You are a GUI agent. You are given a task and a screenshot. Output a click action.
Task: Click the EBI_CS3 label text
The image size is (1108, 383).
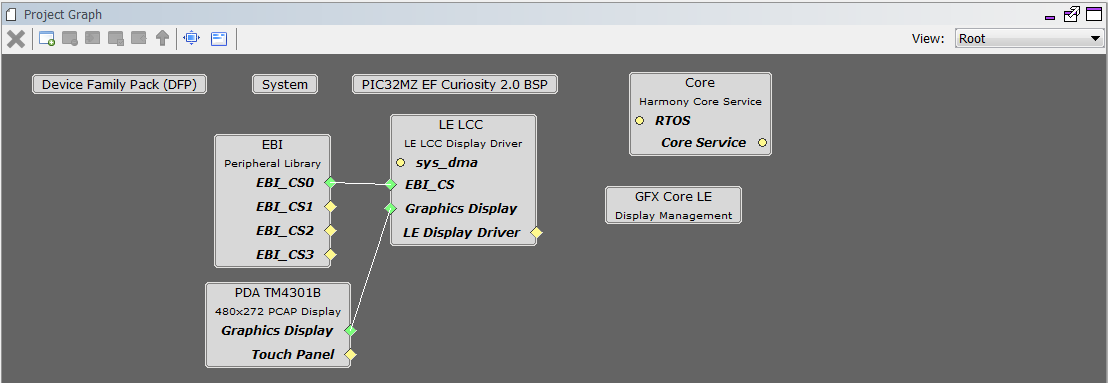(x=284, y=254)
